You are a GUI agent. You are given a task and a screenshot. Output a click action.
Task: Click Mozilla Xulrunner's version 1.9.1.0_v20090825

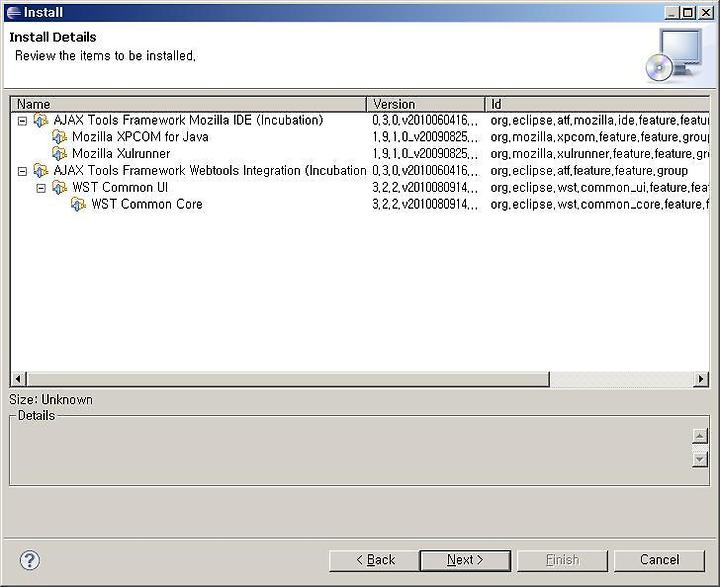(x=425, y=154)
